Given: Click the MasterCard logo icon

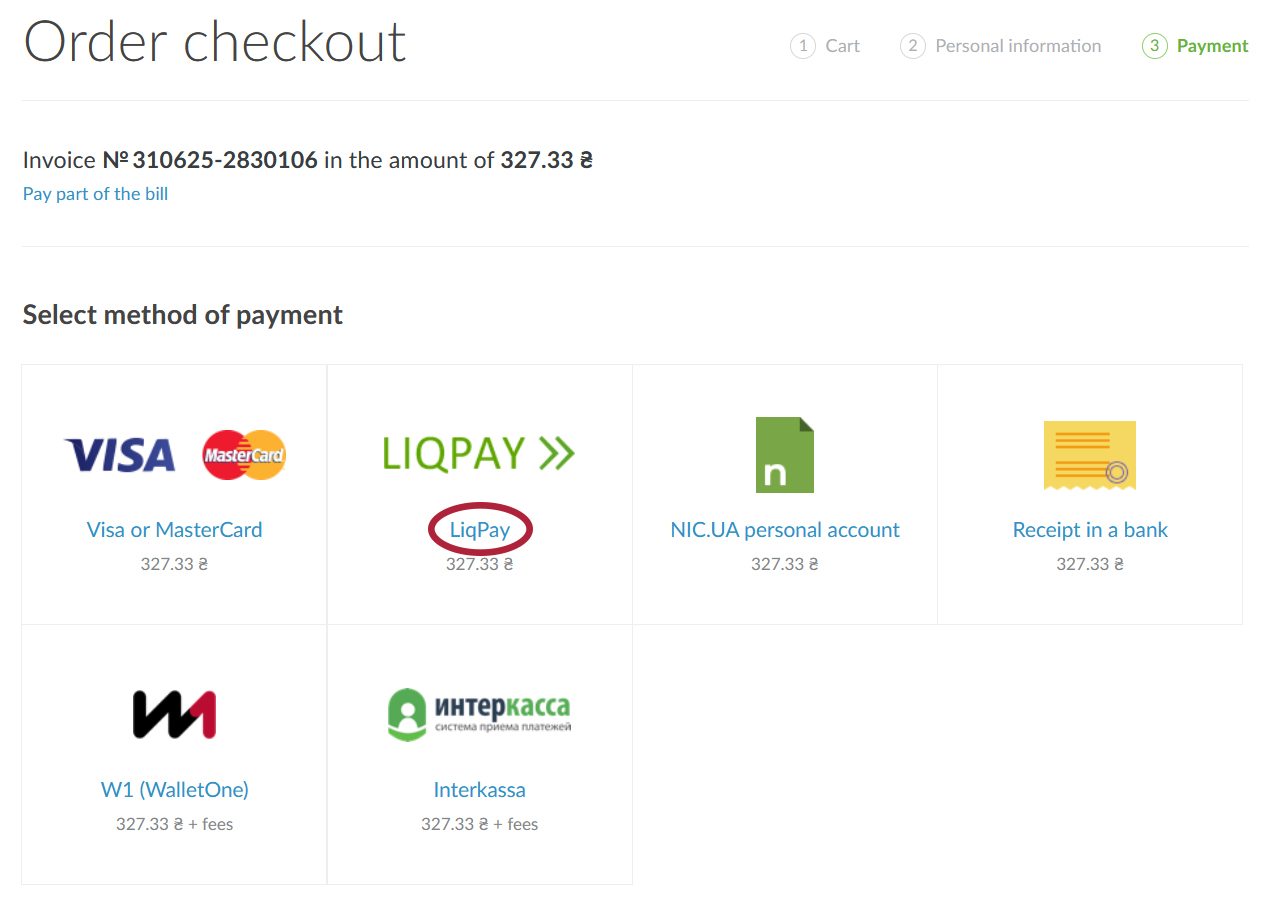Looking at the screenshot, I should [x=244, y=455].
